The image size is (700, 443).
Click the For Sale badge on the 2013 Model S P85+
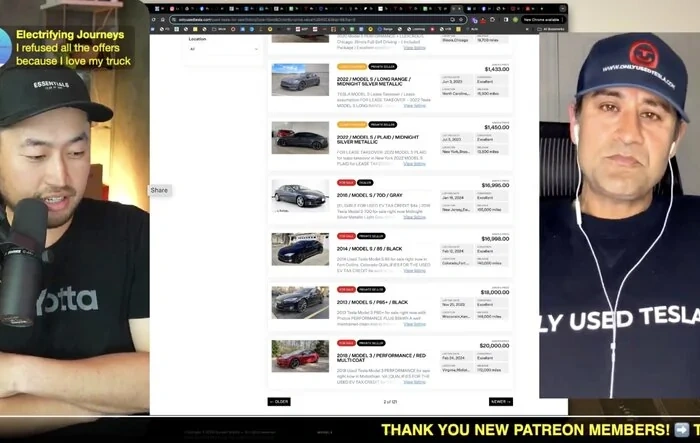346,290
